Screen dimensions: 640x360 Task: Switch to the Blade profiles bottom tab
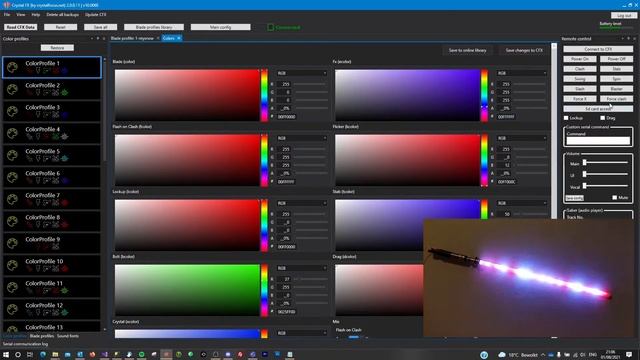[x=42, y=336]
